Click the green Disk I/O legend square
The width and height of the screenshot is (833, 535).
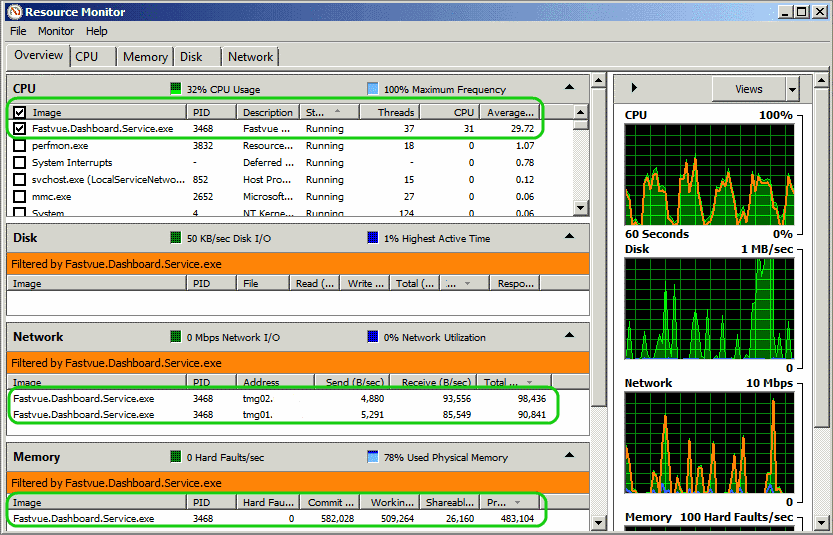[x=175, y=237]
